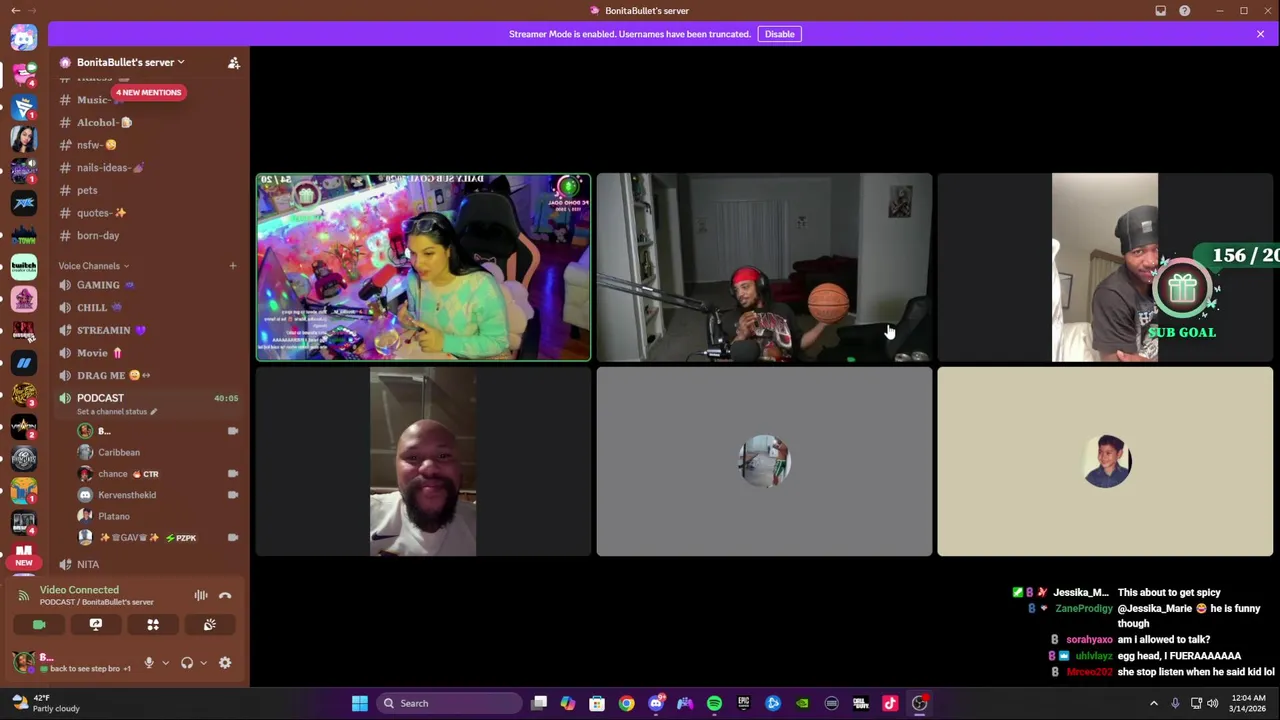1280x720 pixels.
Task: Open headphone output options arrow
Action: 203,663
